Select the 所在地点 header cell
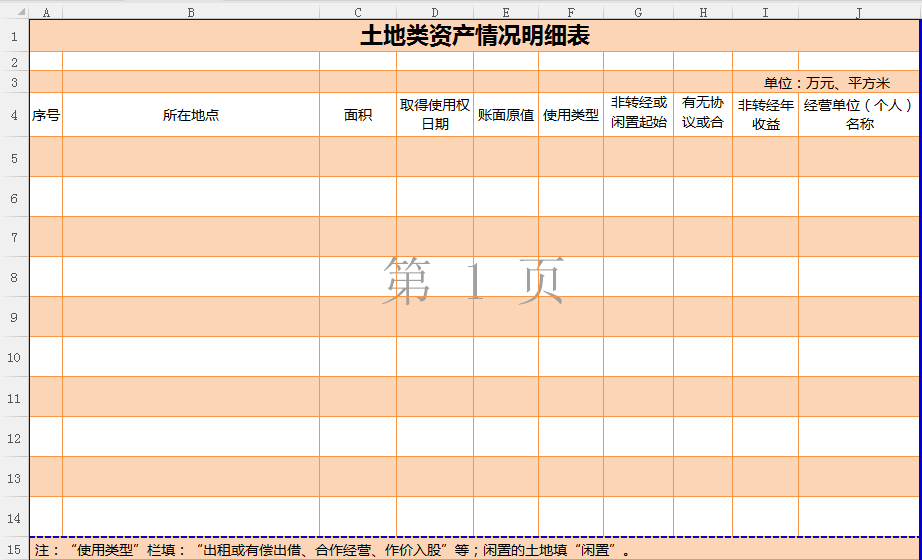This screenshot has width=922, height=560. point(190,115)
